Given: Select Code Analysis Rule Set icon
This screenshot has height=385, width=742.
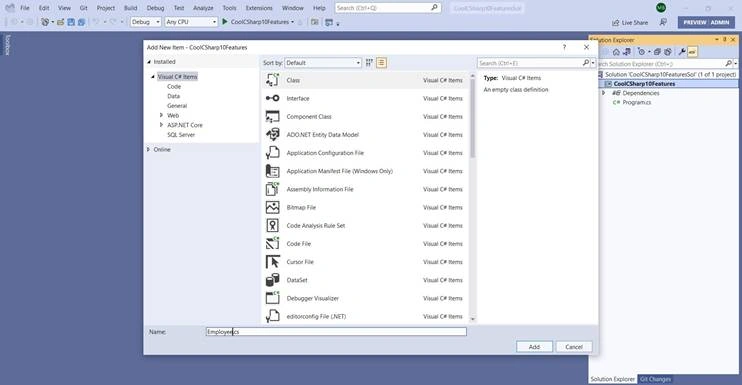Looking at the screenshot, I should [272, 226].
